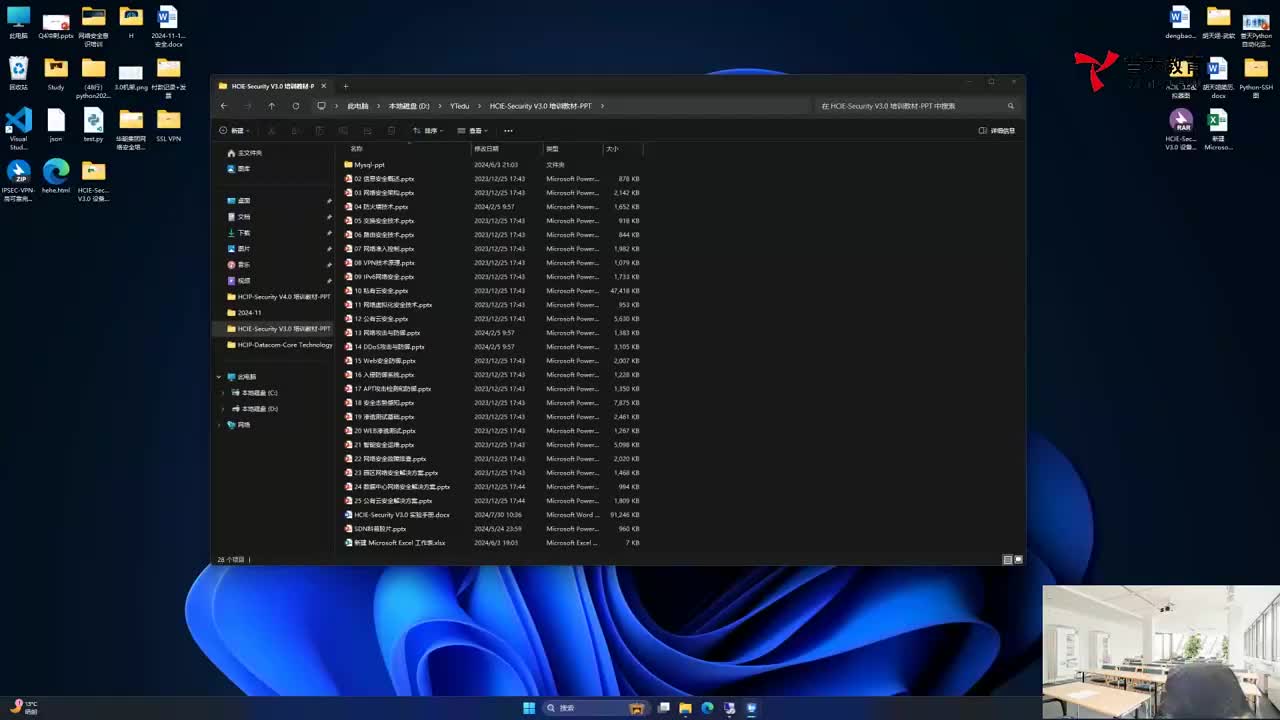Select the 此电脑 (This PC) desktop icon
The width and height of the screenshot is (1280, 720).
click(x=18, y=22)
